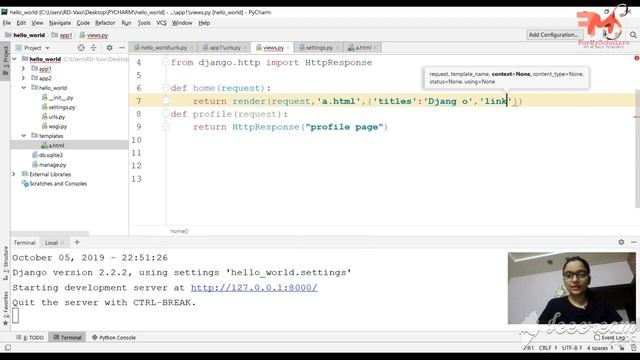Screen dimensions: 640x360
Task: Click the Search Everywhere magnifier icon
Action: [633, 35]
